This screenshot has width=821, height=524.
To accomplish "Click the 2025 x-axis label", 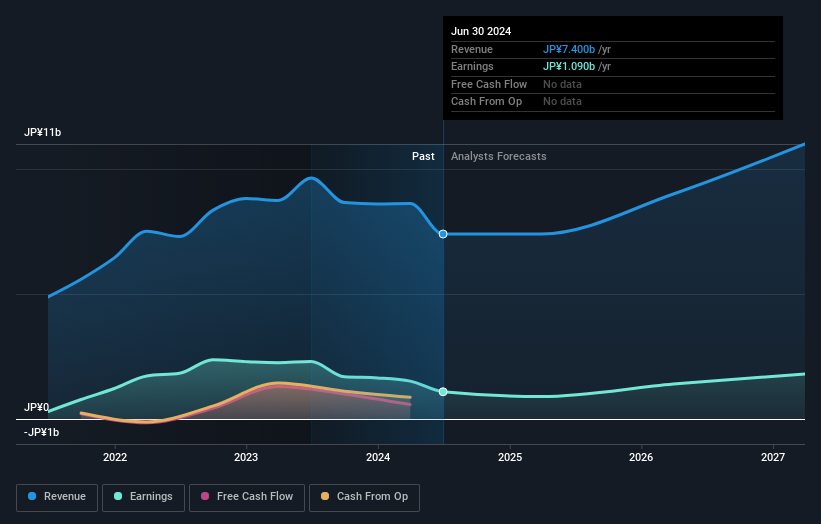I will click(x=510, y=457).
